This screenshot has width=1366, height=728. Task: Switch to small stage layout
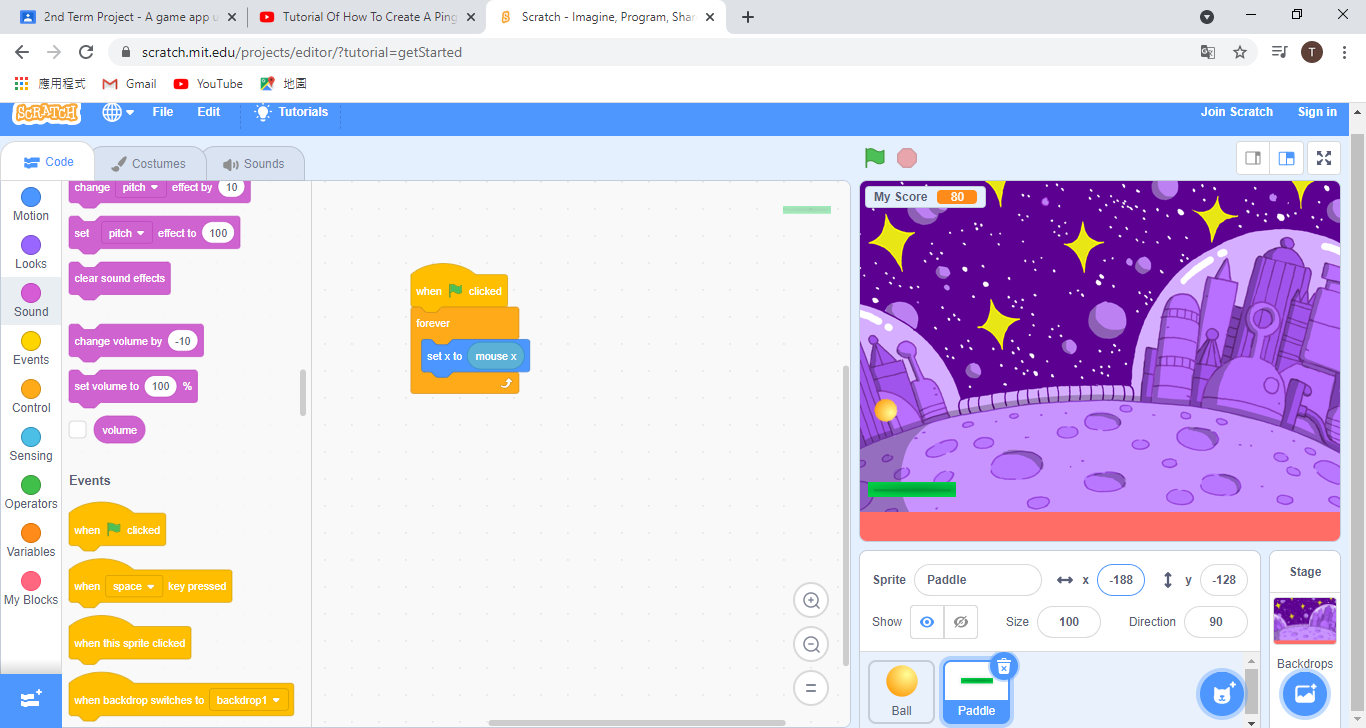point(1252,158)
